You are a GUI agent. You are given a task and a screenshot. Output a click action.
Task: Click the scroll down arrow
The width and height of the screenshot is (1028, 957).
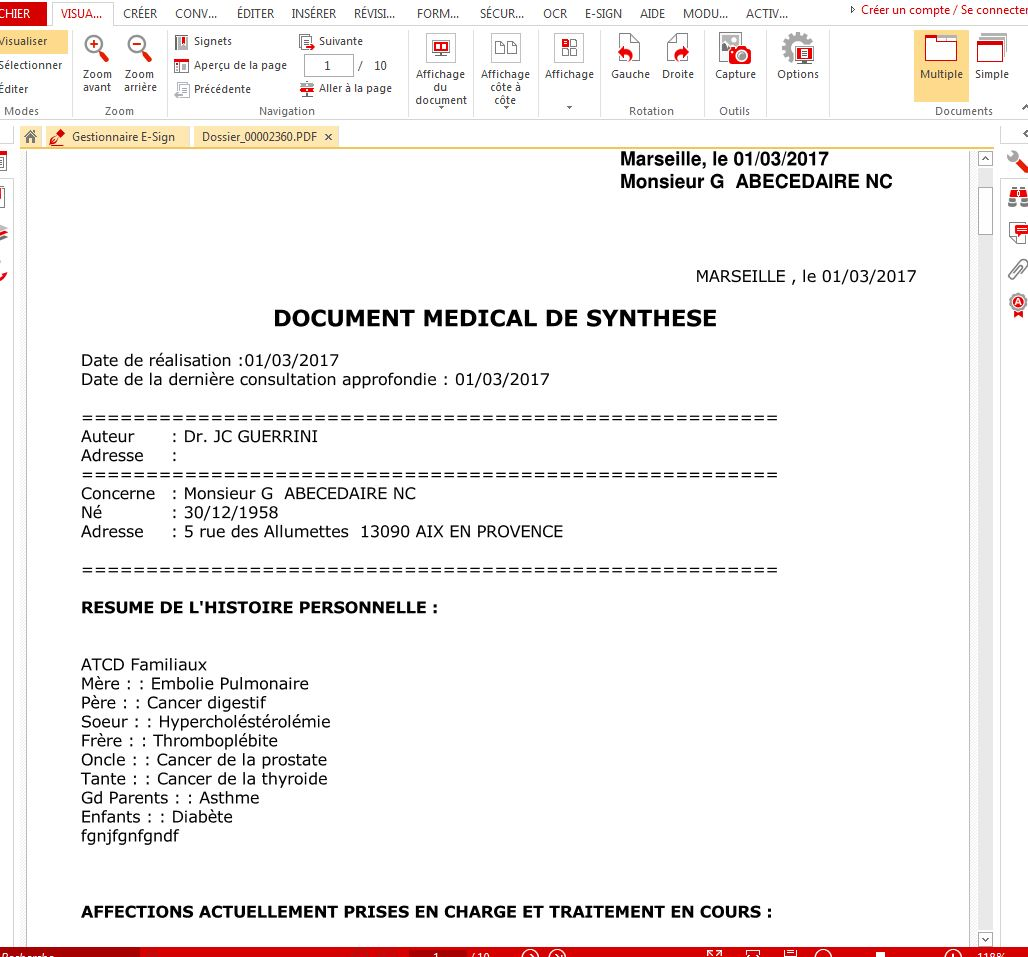(x=985, y=939)
